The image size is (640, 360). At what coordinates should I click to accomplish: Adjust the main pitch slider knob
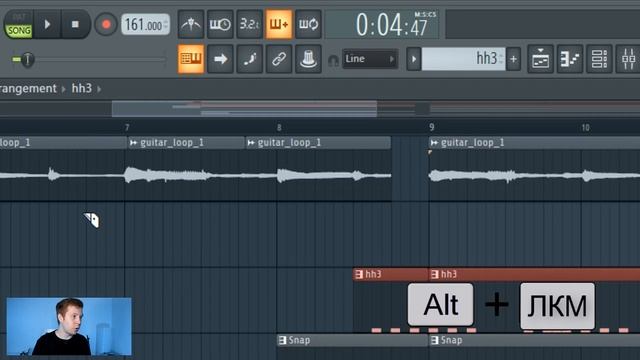pyautogui.click(x=27, y=60)
